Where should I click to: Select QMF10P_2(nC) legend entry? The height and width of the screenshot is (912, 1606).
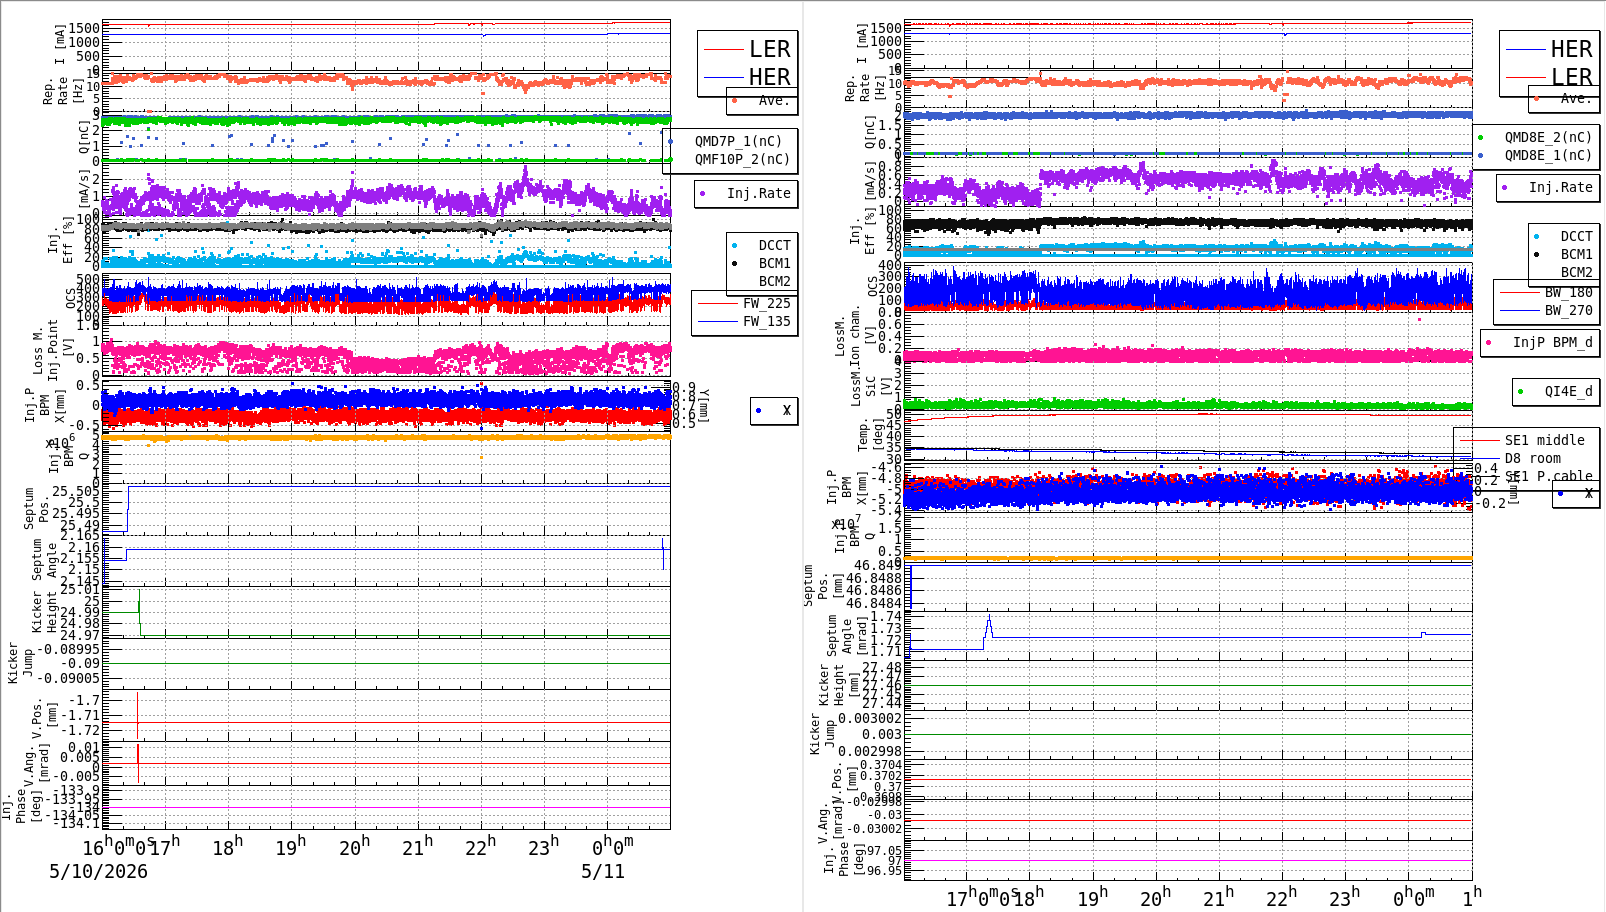729,159
